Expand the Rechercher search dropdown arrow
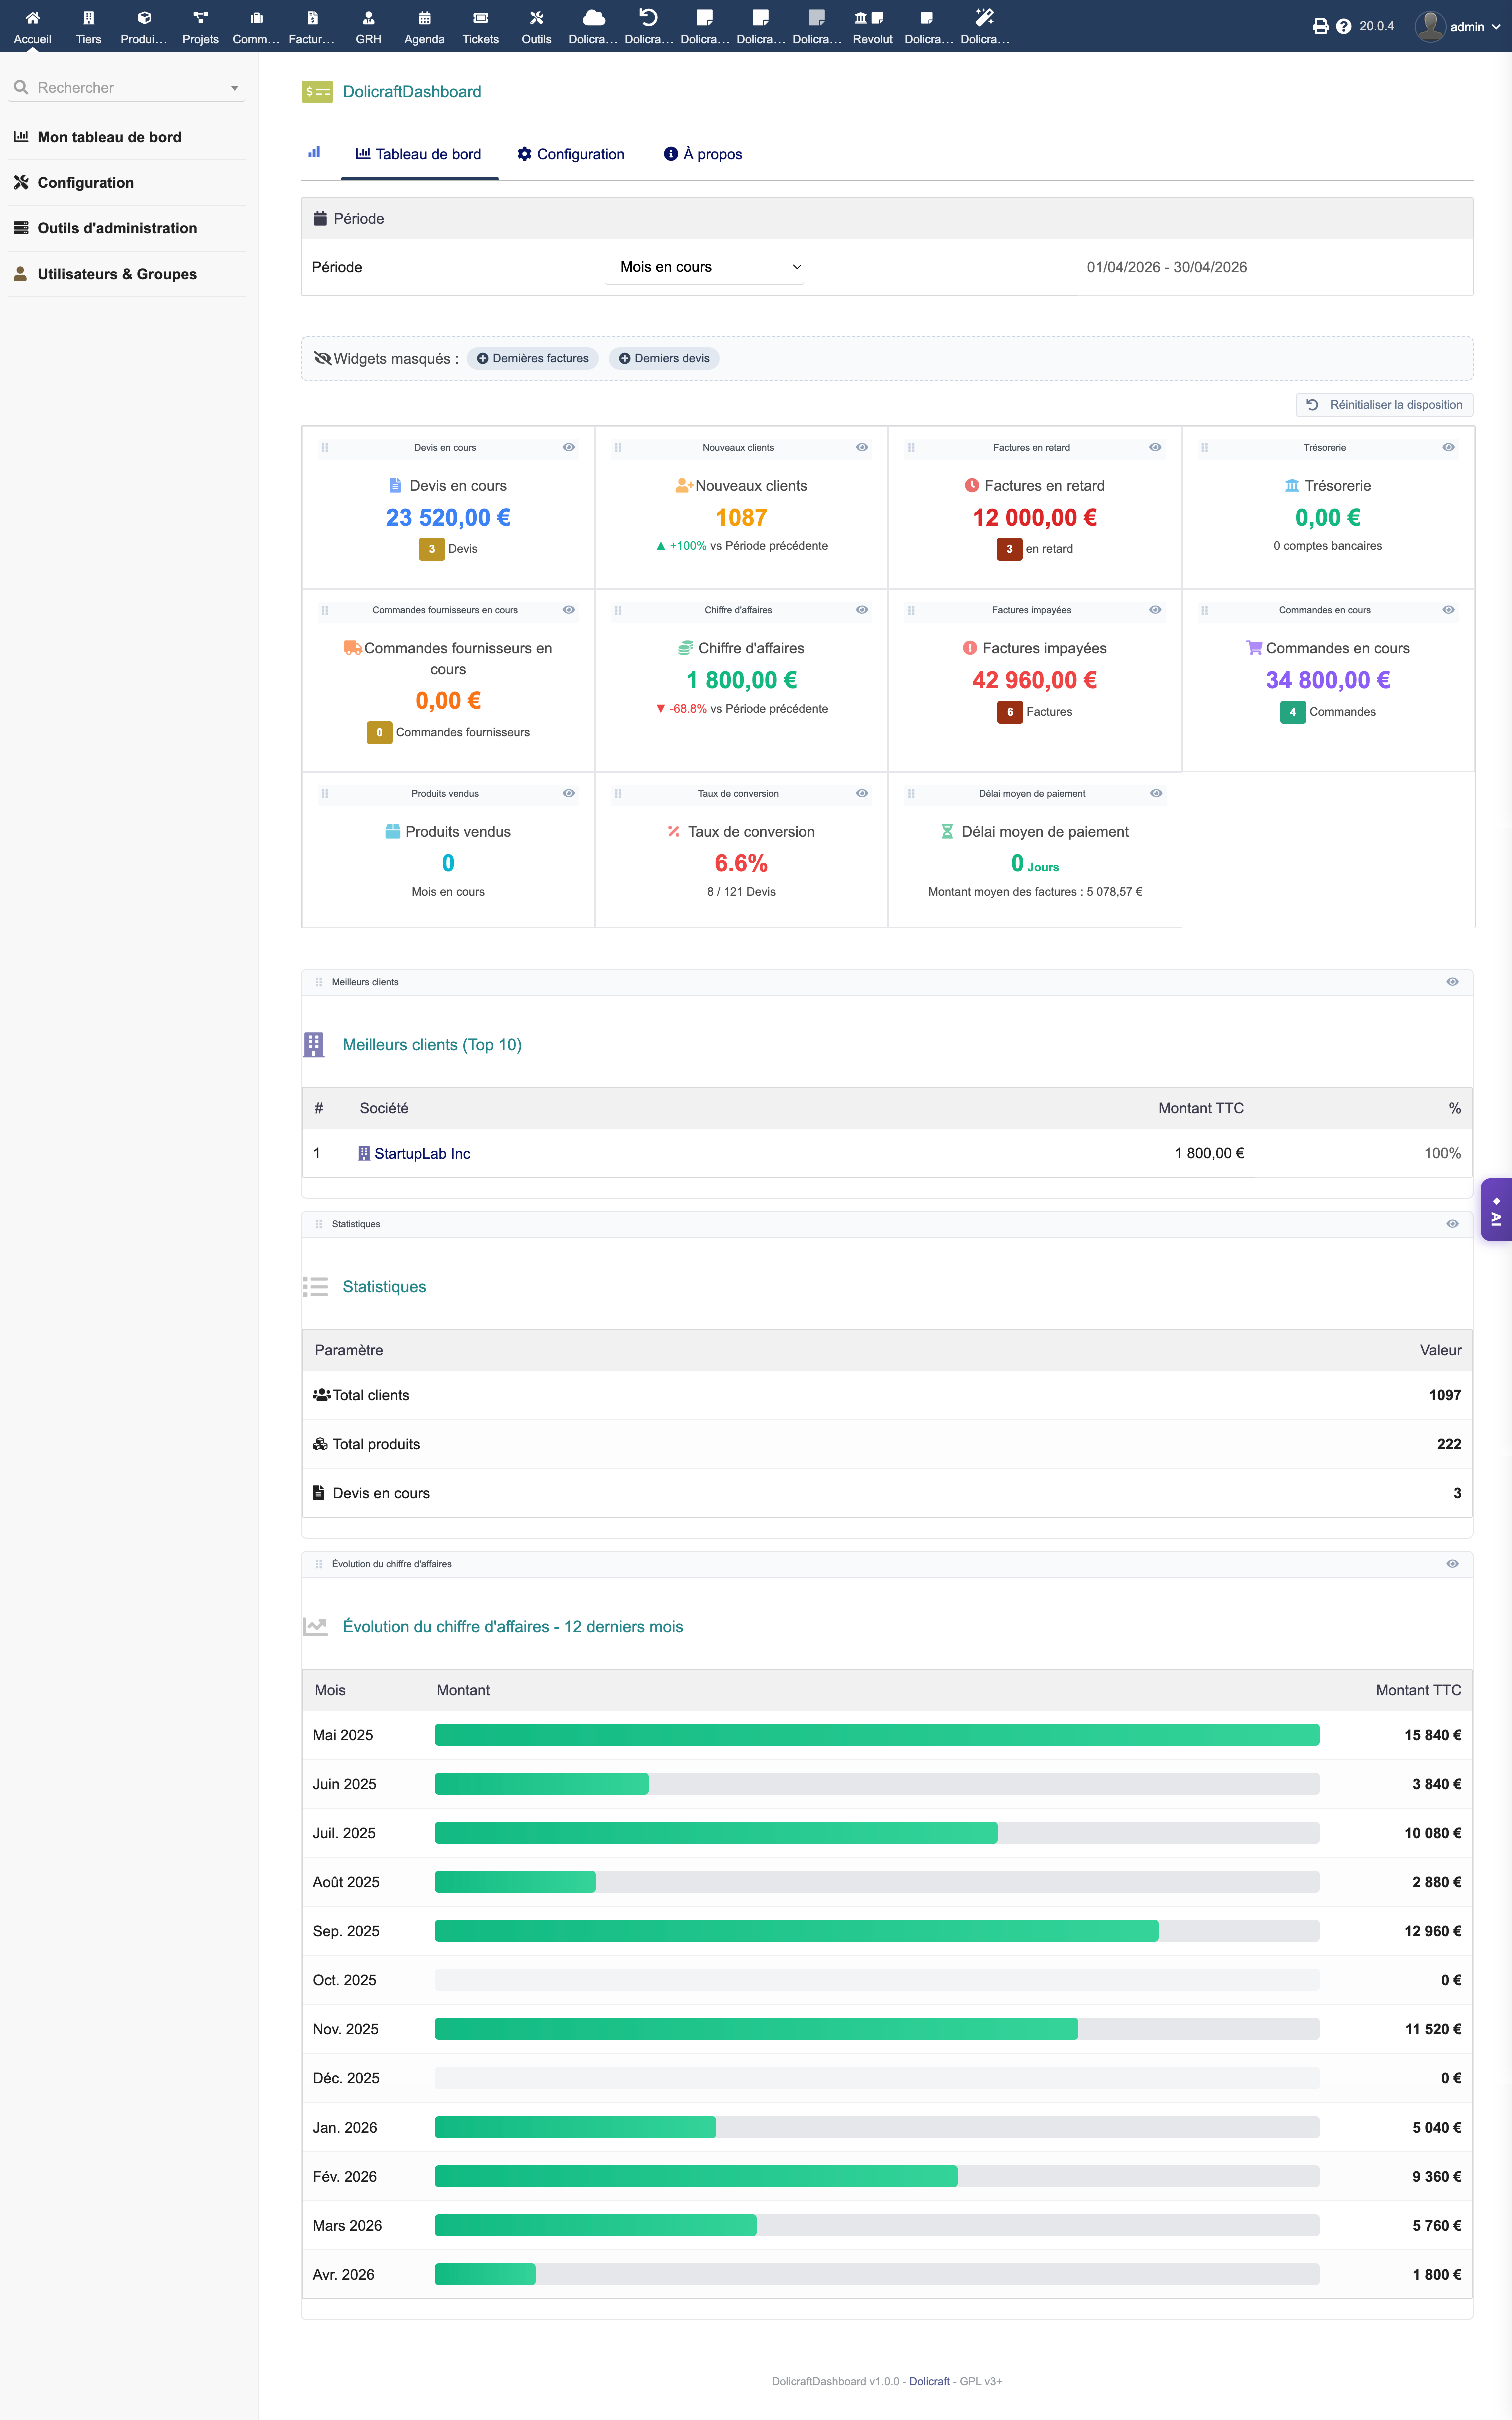This screenshot has width=1512, height=2420. [x=235, y=88]
